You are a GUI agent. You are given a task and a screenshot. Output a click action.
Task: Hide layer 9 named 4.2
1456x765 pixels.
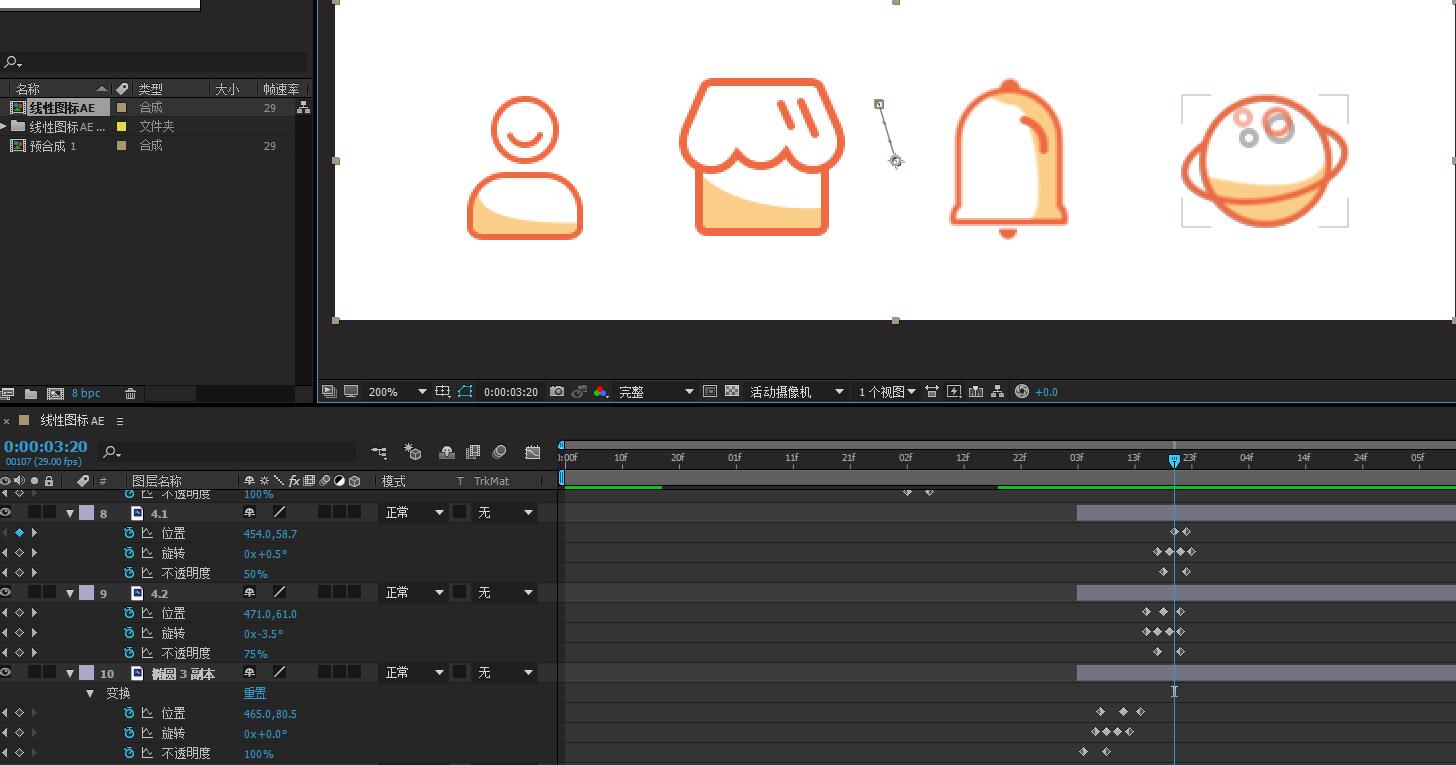[x=6, y=592]
